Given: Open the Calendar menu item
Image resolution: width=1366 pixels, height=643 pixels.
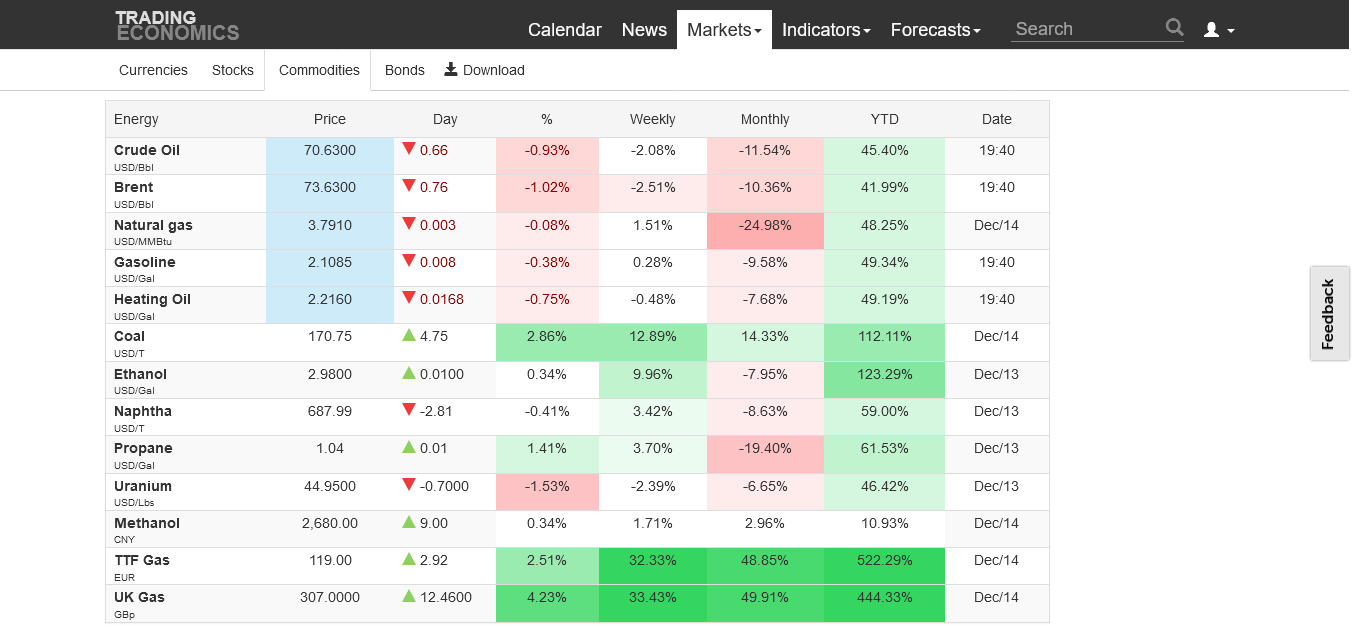Looking at the screenshot, I should coord(565,30).
